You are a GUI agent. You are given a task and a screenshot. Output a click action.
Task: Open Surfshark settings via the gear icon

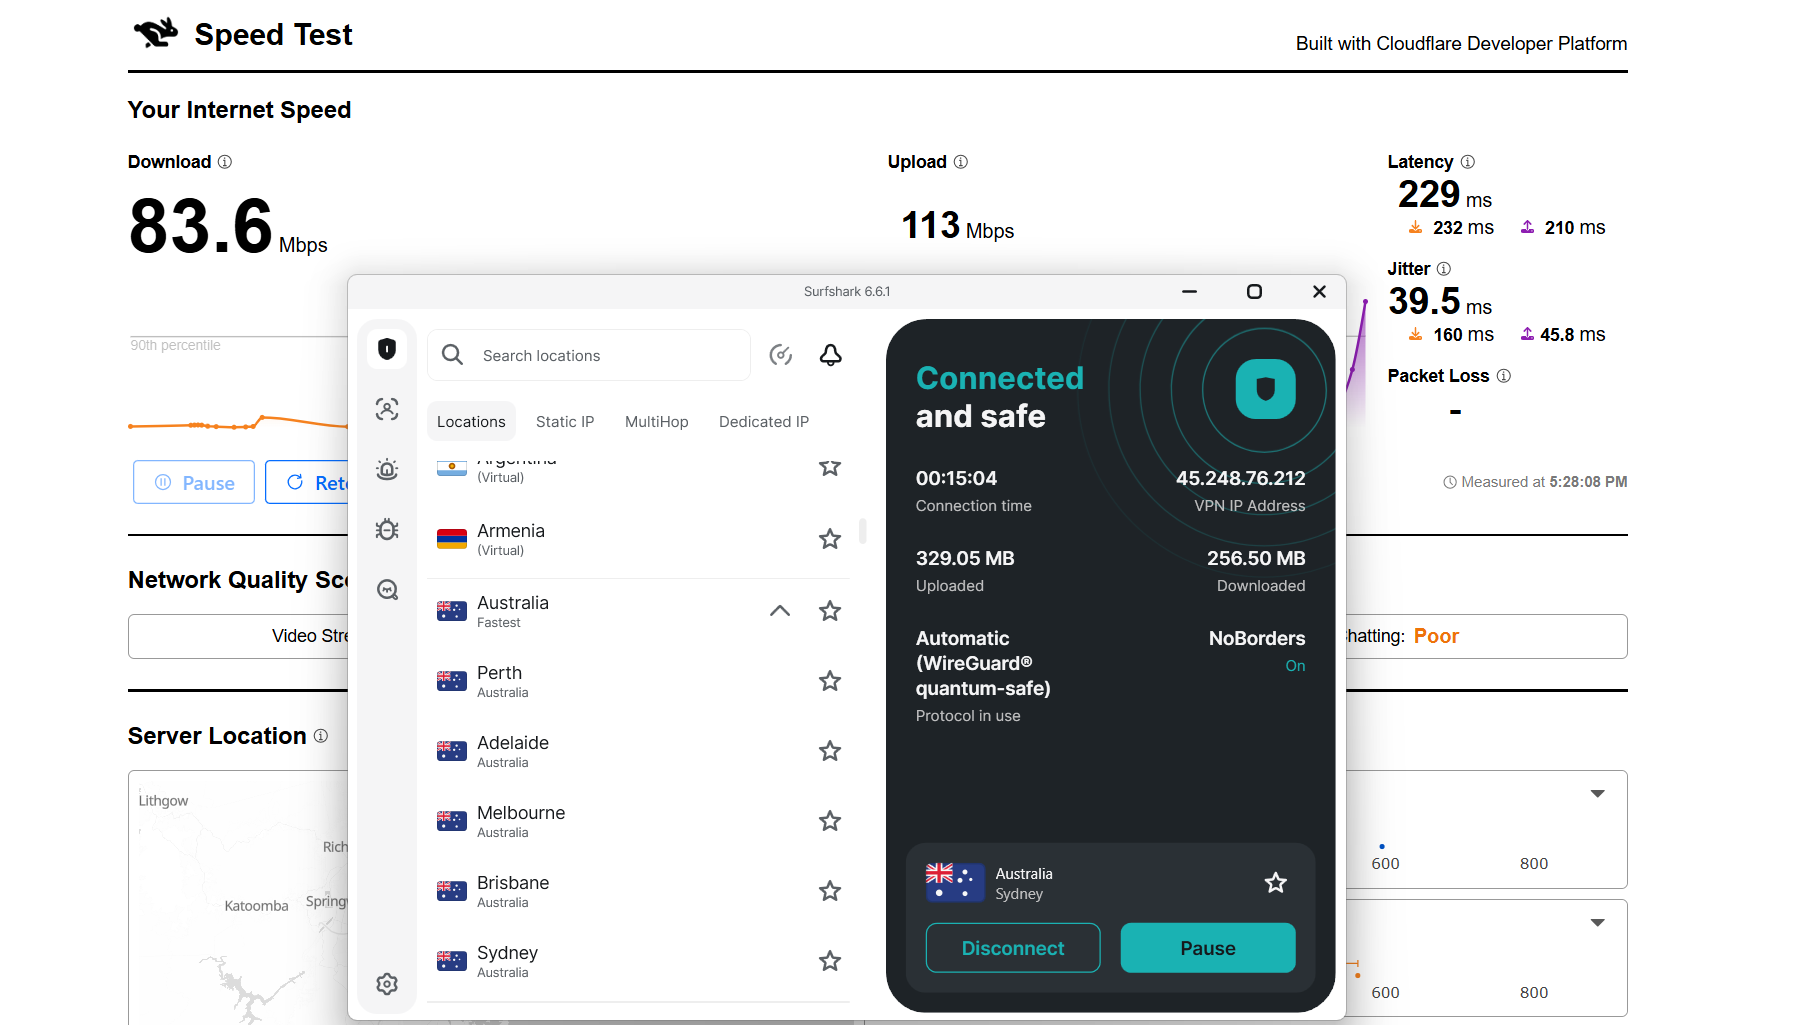point(387,984)
